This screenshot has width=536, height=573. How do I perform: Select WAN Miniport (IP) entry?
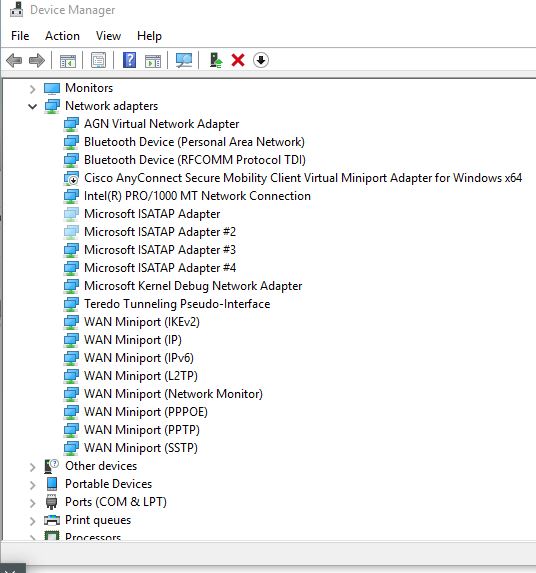point(133,340)
